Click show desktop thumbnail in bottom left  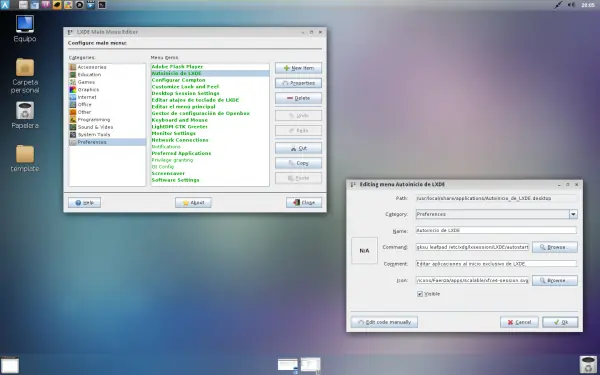point(10,365)
